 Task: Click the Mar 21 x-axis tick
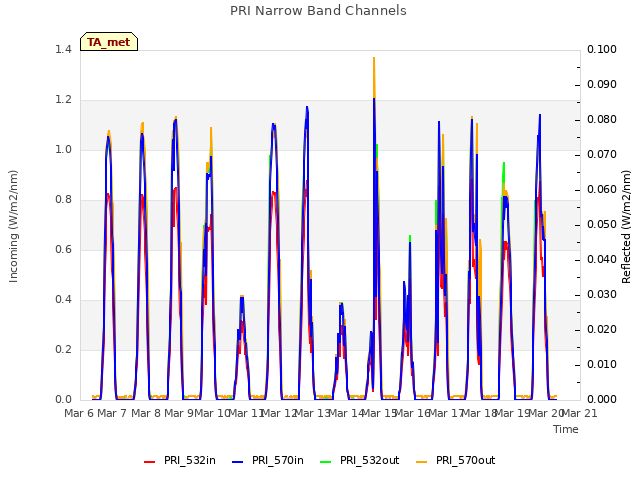click(580, 413)
